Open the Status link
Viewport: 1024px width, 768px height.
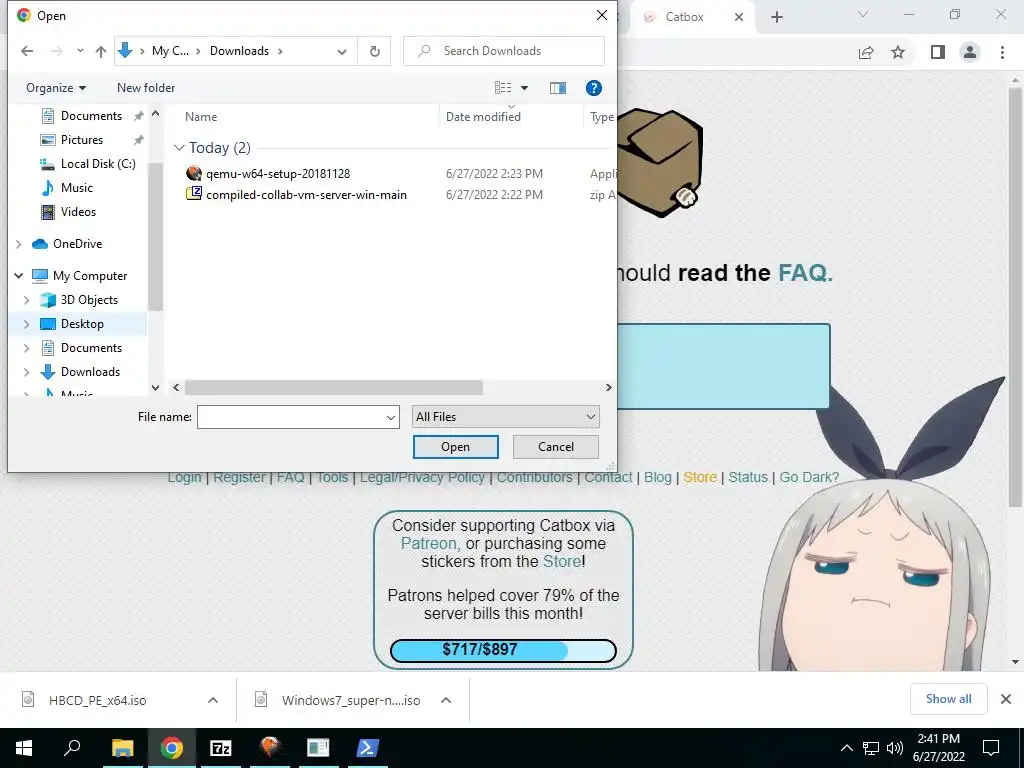coord(748,477)
